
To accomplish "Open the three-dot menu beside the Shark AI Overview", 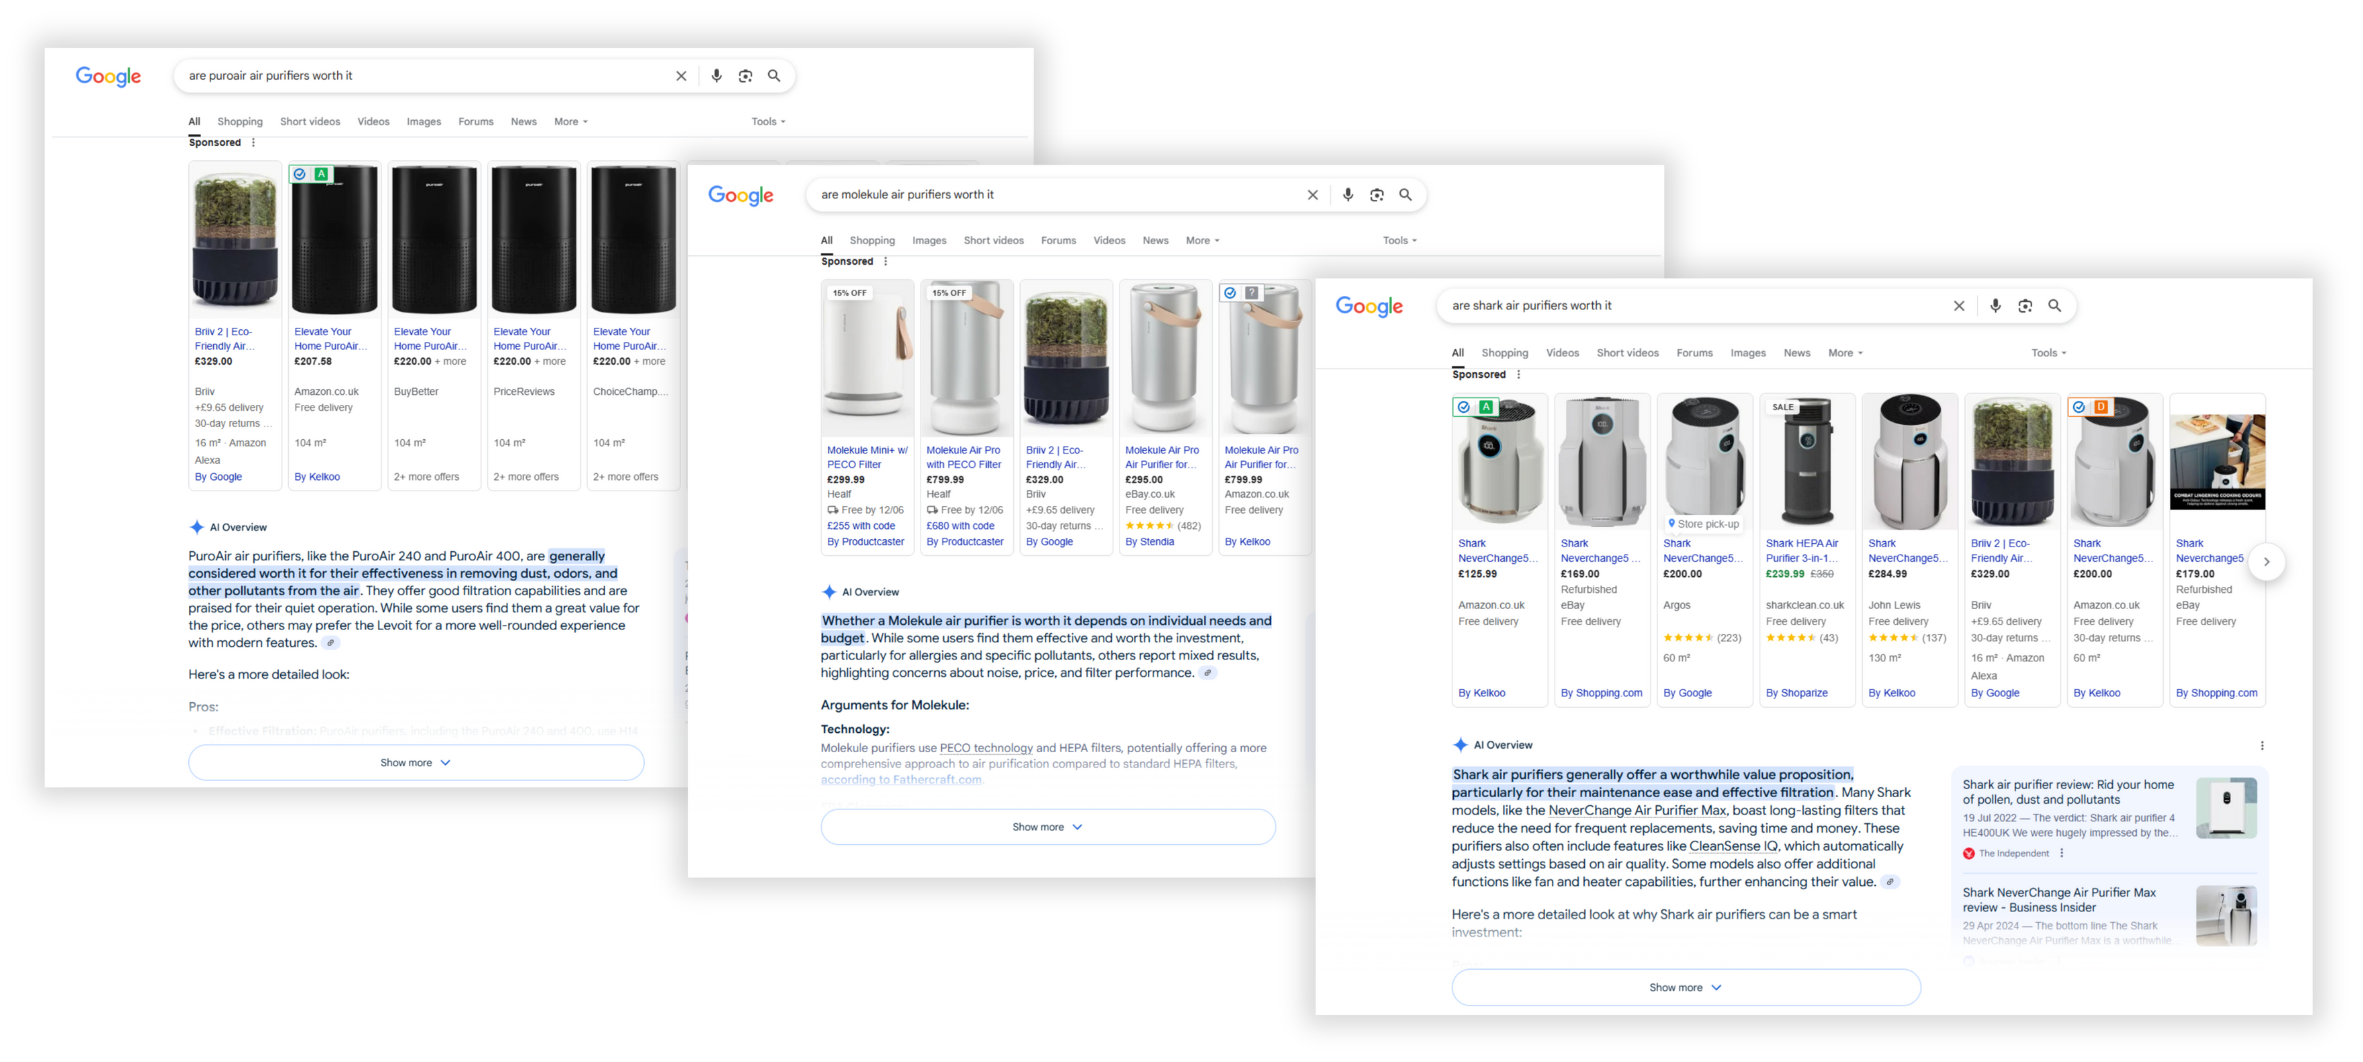I will coord(2262,745).
